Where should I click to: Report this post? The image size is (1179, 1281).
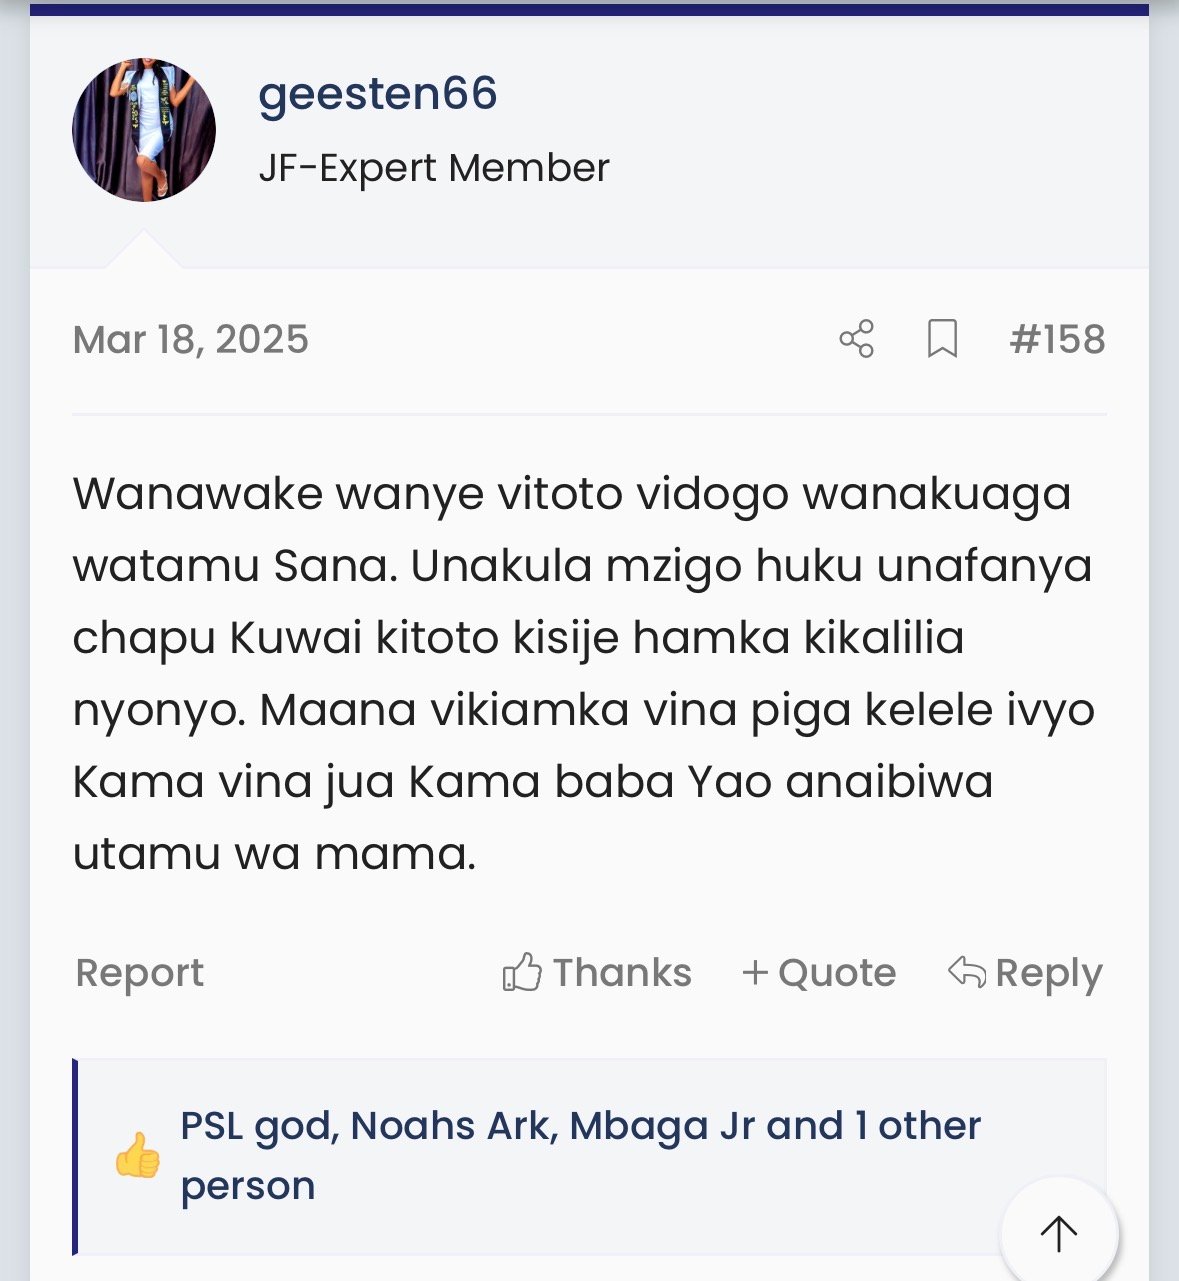(140, 972)
